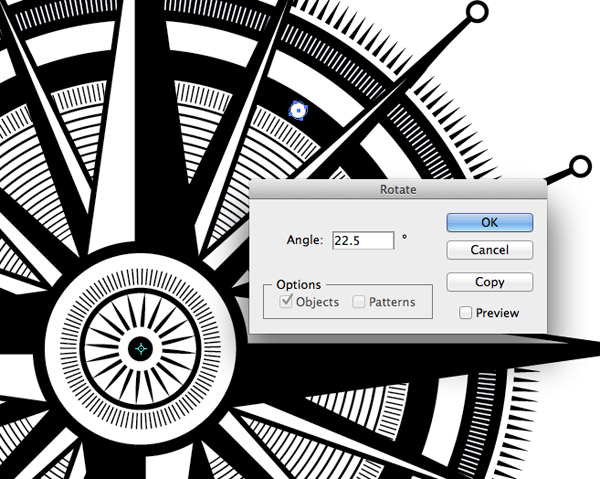Confirm rotation with the OK button
Viewport: 600px width, 479px height.
click(x=489, y=222)
